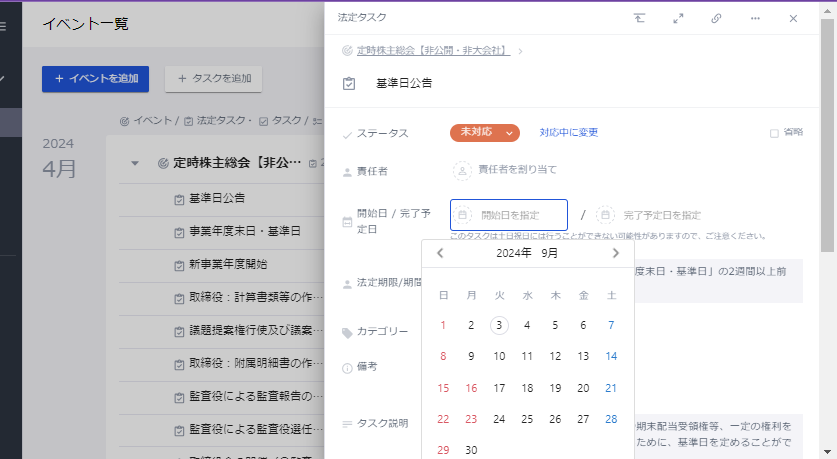Click the ステータス checkmark icon
This screenshot has height=459, width=837.
[347, 135]
